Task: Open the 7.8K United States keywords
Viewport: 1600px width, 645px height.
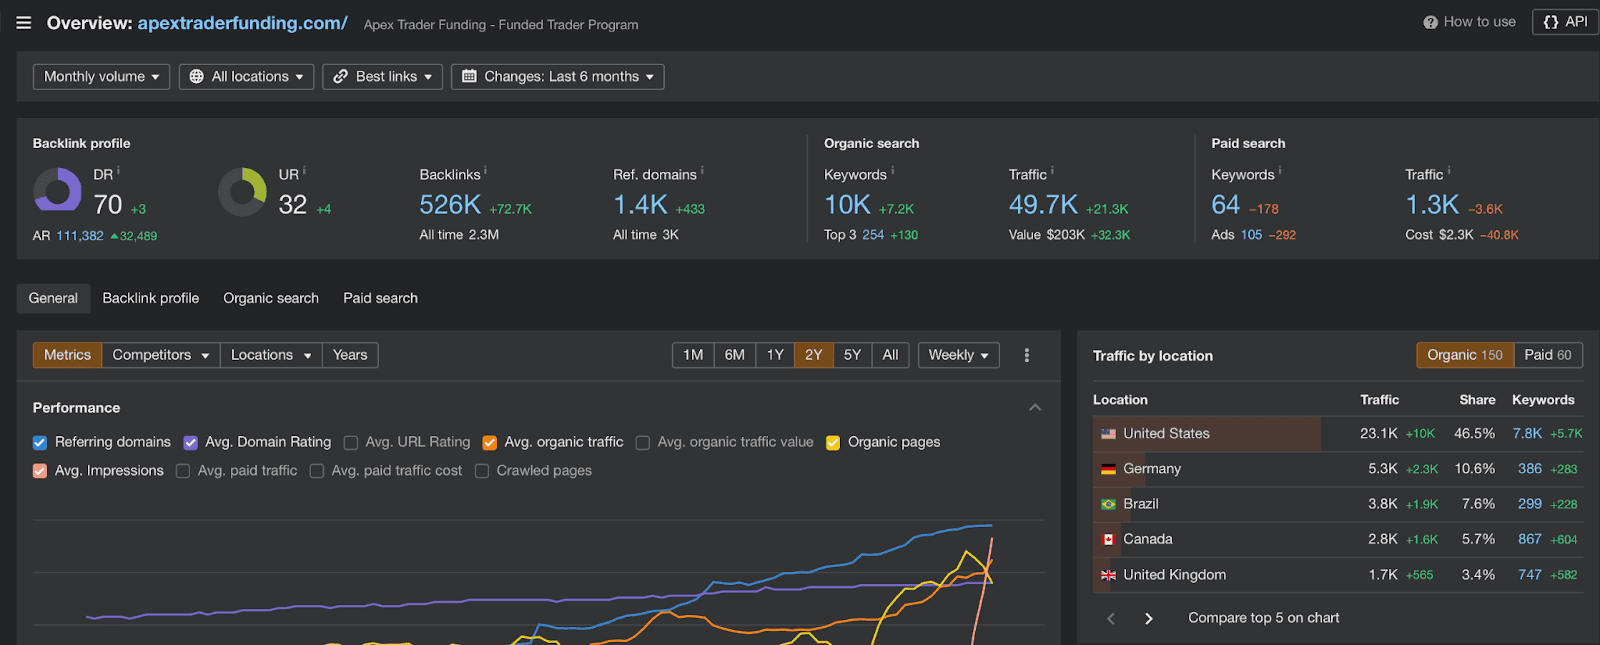Action: coord(1527,434)
